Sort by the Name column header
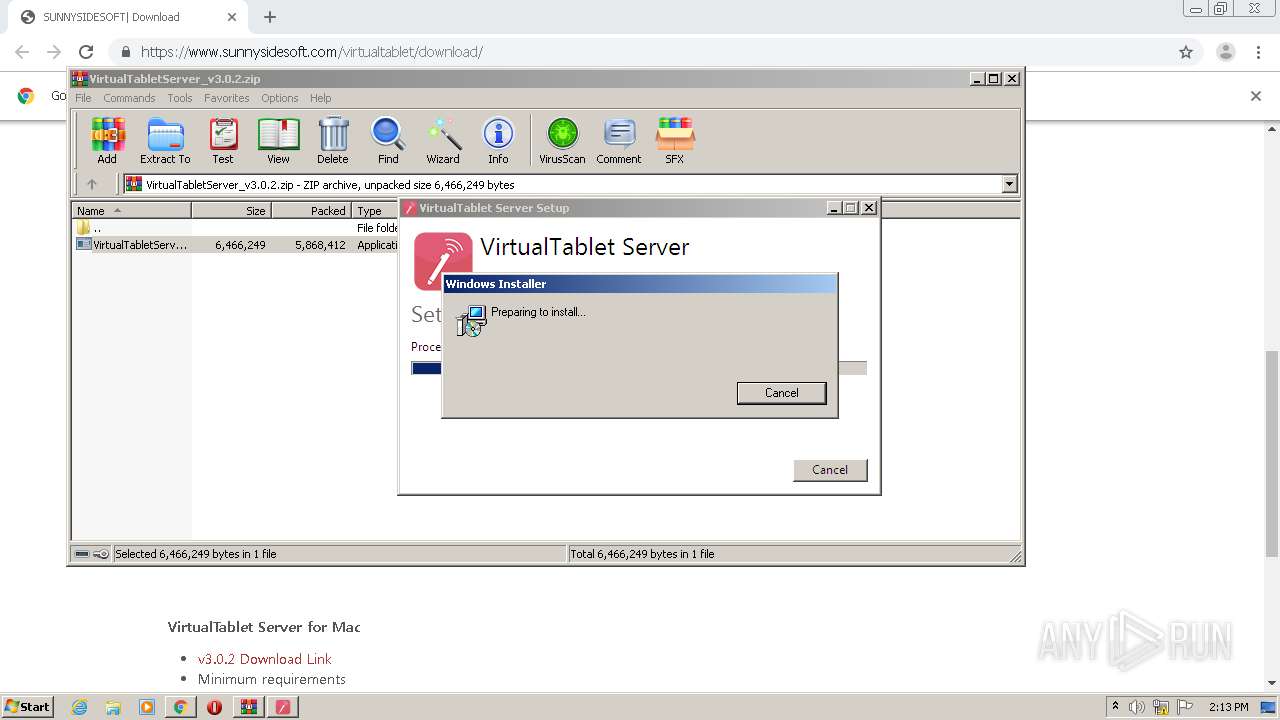This screenshot has width=1280, height=720. pos(131,210)
